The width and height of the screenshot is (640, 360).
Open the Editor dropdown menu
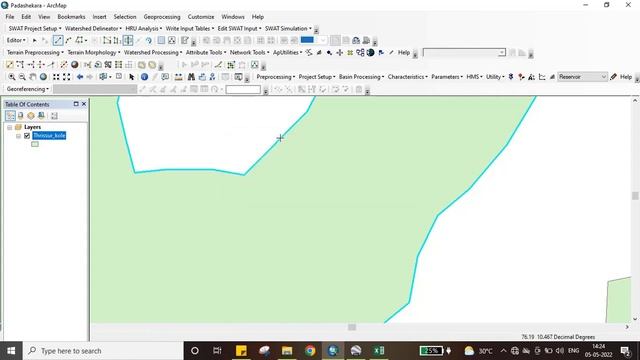(16, 40)
